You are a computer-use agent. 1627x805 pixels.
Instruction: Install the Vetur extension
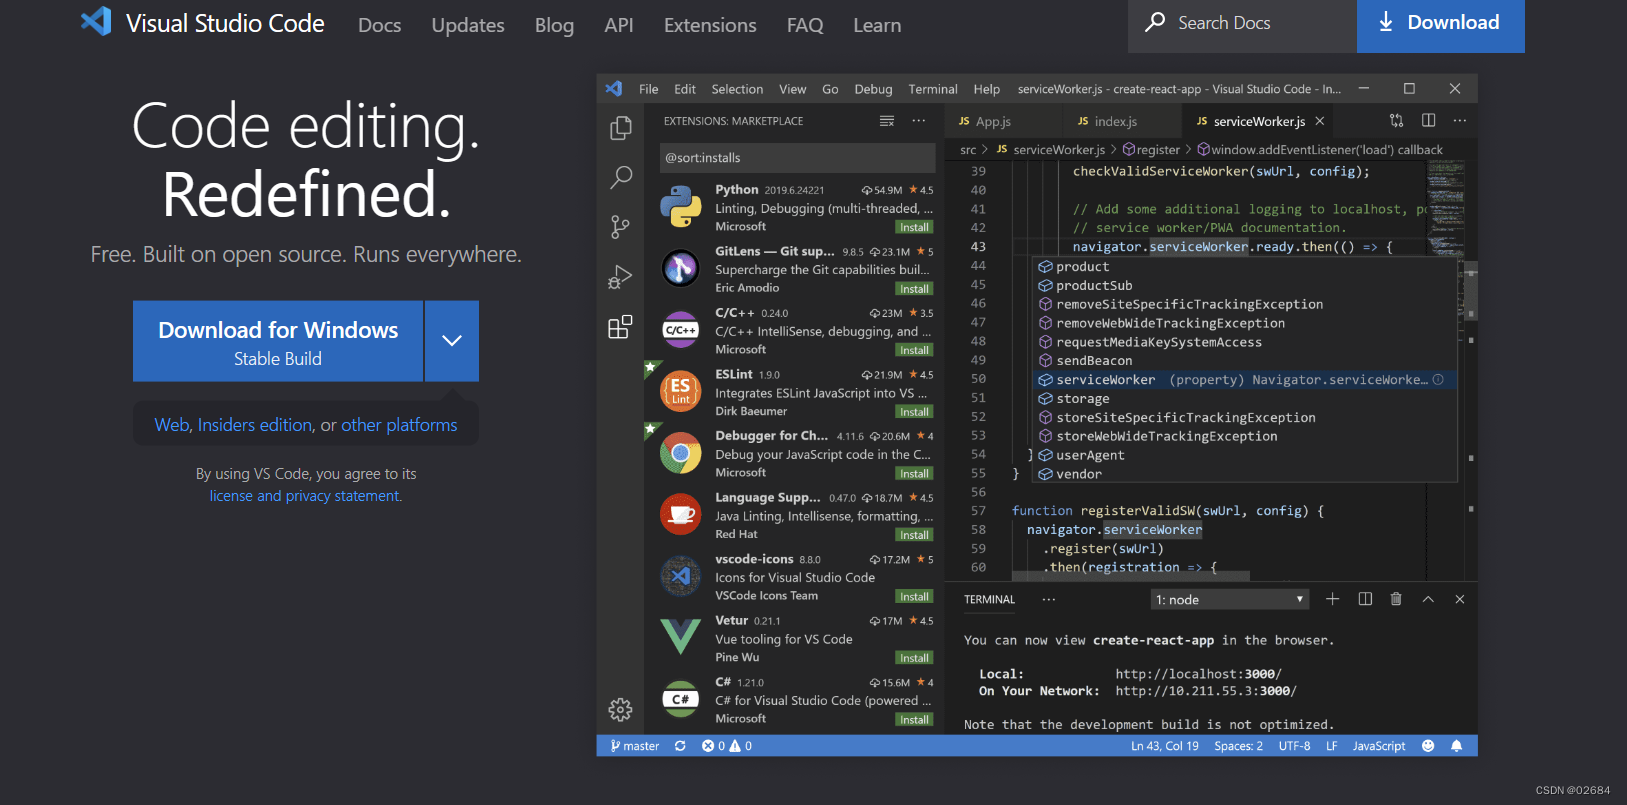914,658
